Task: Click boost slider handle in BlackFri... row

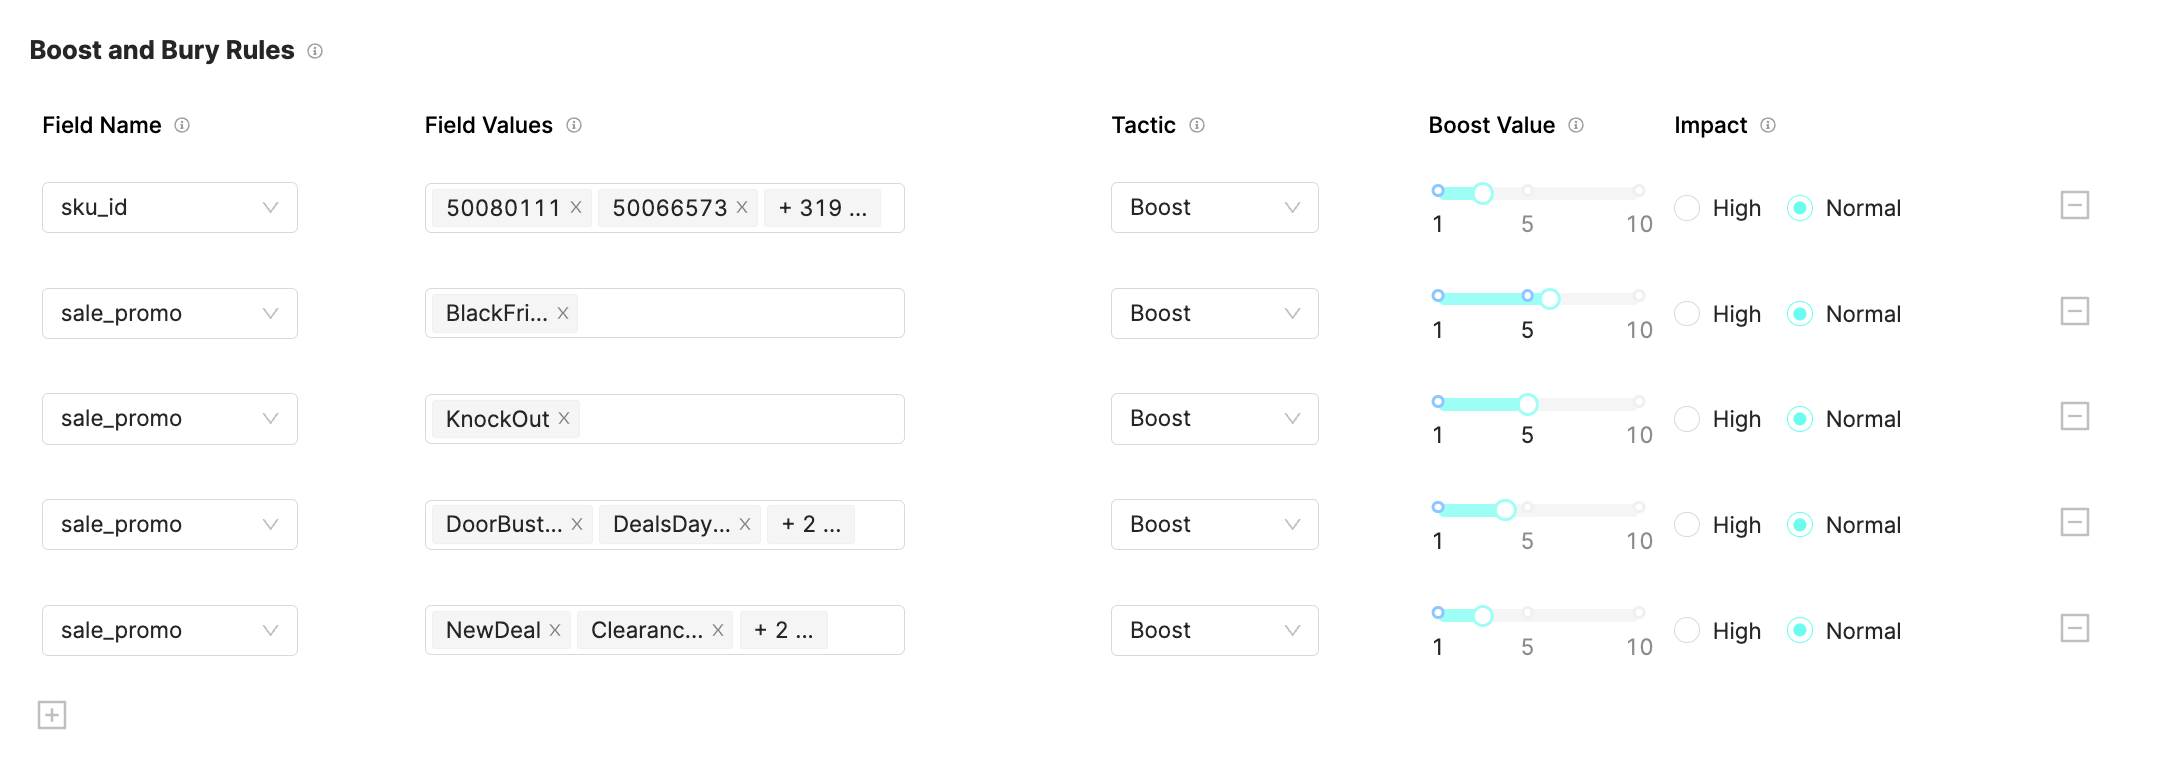Action: click(1550, 299)
